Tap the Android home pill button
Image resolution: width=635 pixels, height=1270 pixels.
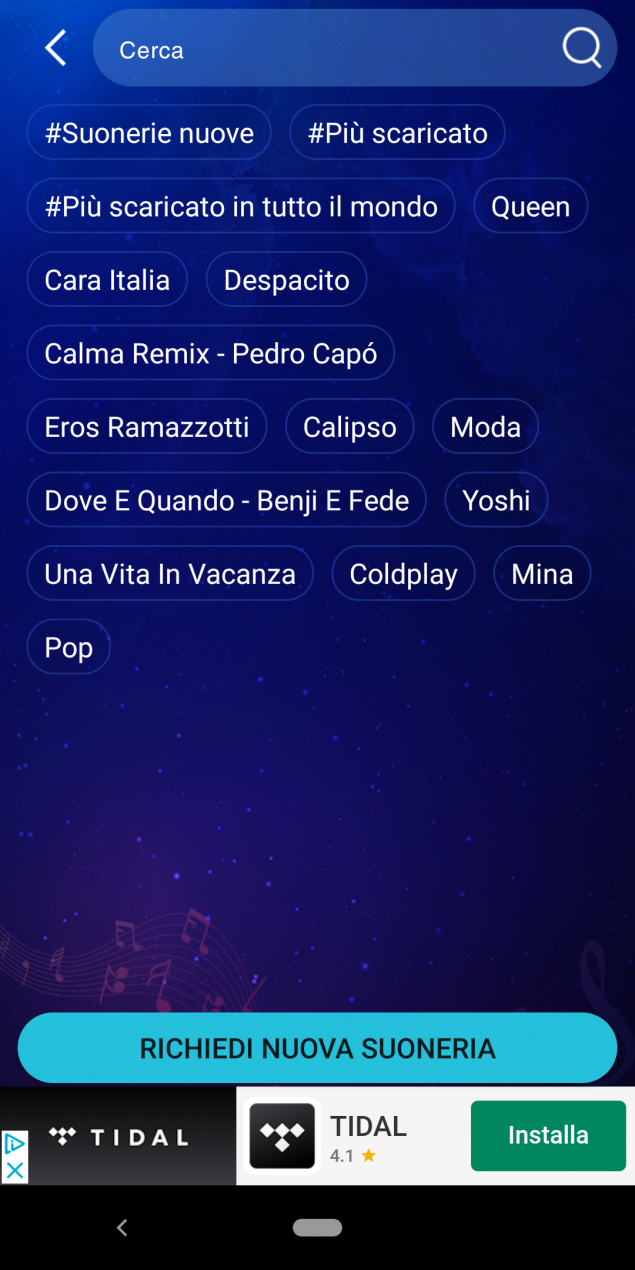(317, 1227)
